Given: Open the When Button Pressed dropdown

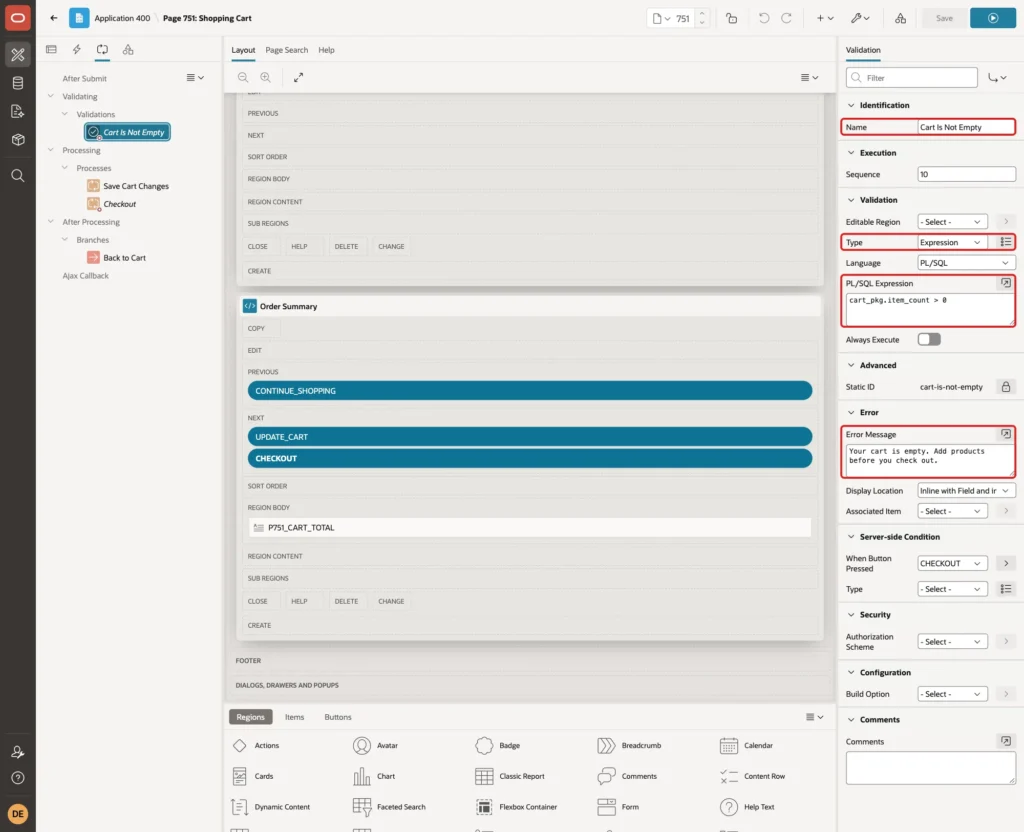Looking at the screenshot, I should point(952,563).
